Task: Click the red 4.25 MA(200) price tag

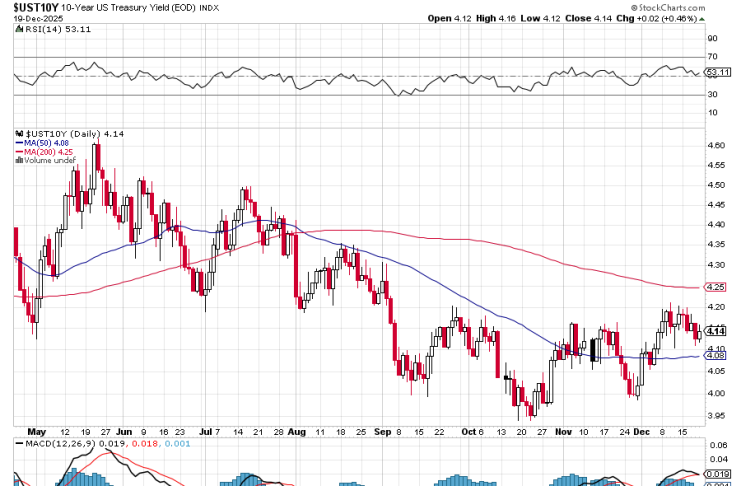Action: click(x=715, y=288)
